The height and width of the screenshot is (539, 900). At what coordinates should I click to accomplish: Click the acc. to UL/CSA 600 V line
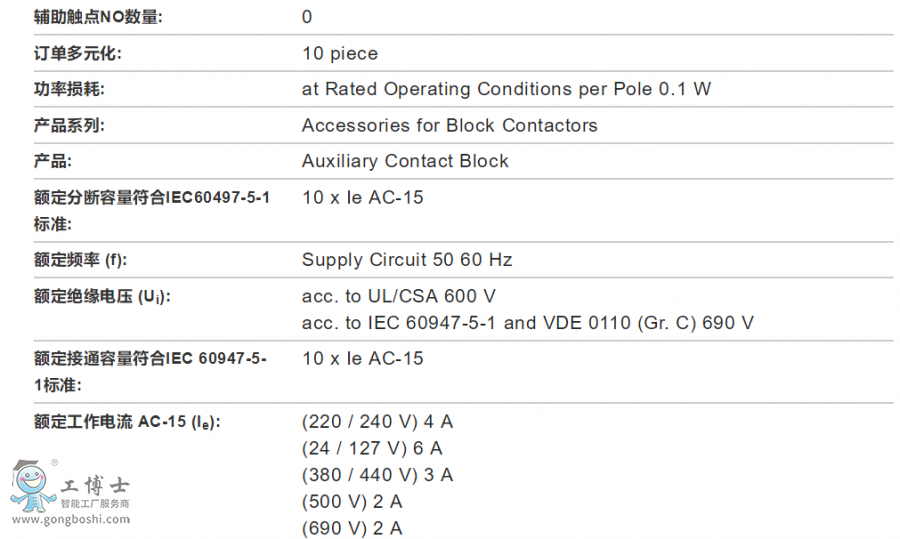pyautogui.click(x=399, y=296)
